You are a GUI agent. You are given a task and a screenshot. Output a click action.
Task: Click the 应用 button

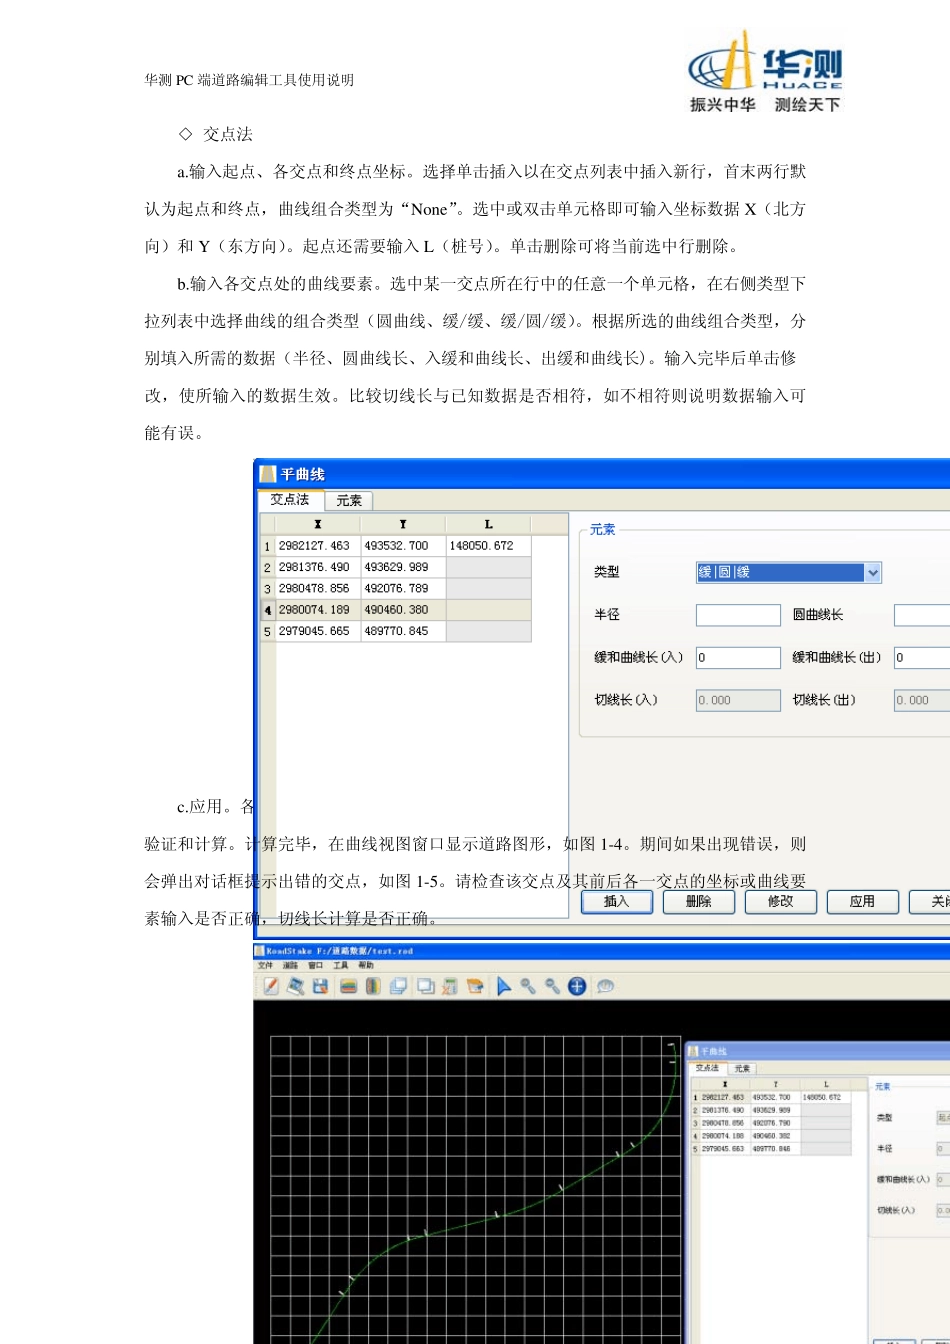click(x=862, y=901)
